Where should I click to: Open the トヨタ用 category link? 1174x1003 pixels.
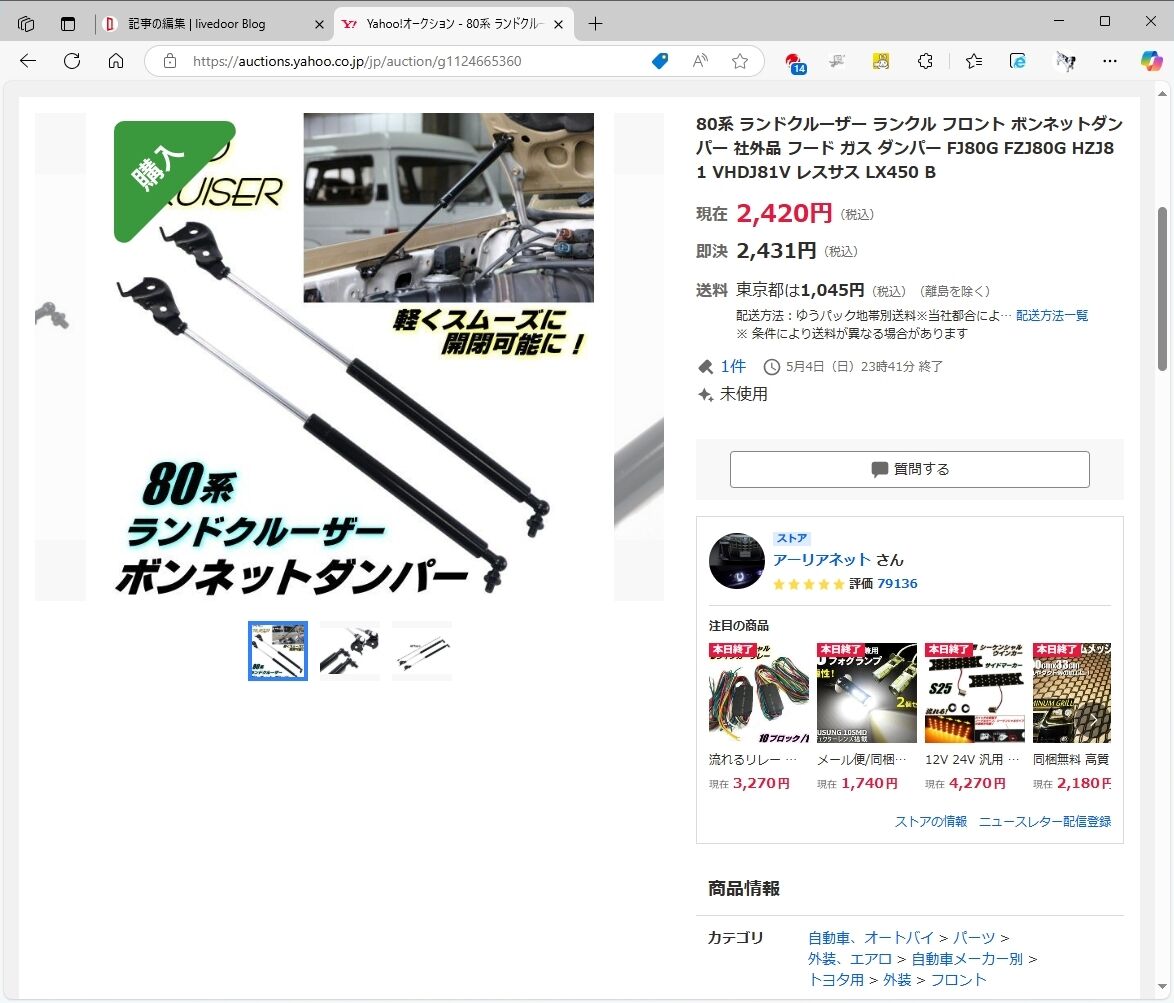tap(836, 980)
